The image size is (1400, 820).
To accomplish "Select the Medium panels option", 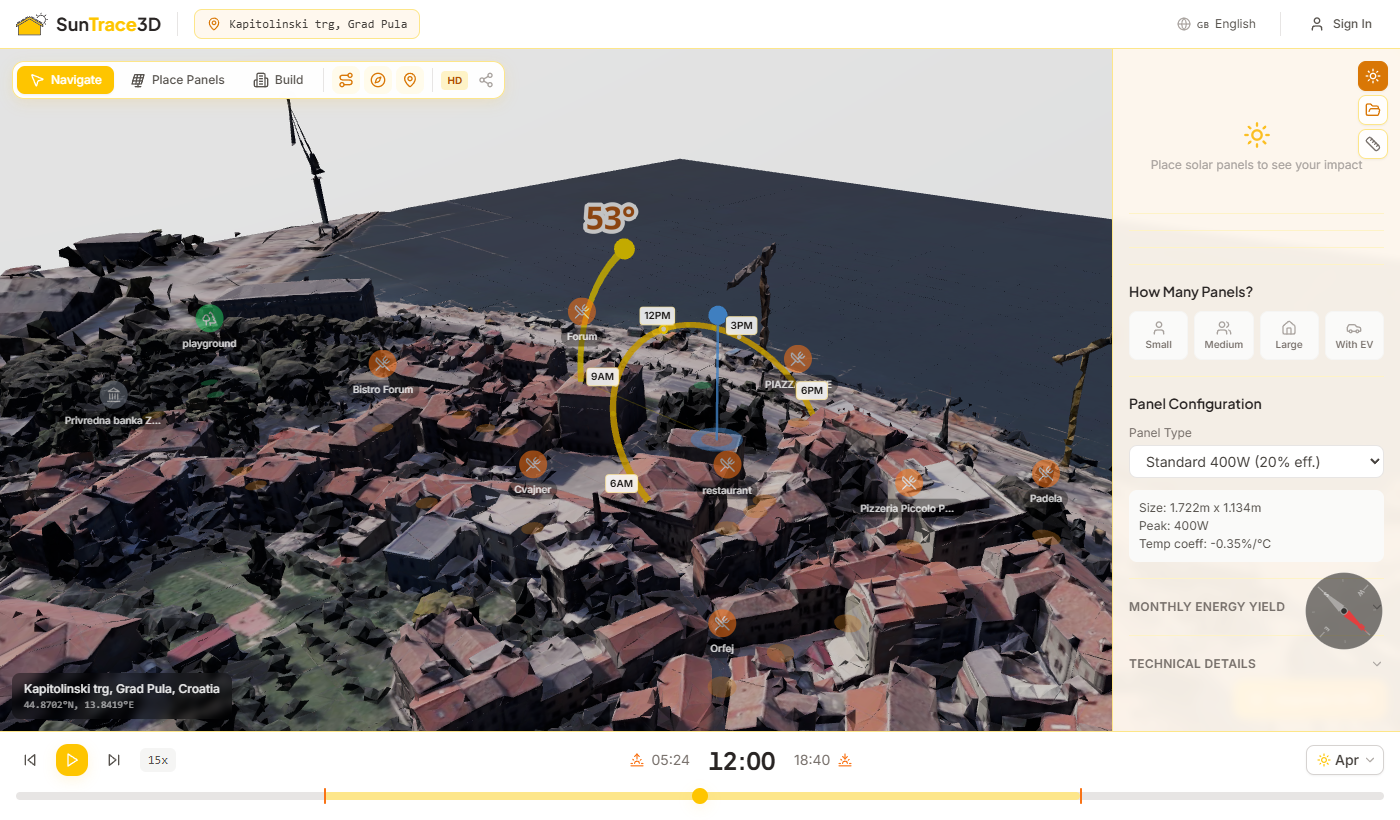I will [x=1223, y=335].
